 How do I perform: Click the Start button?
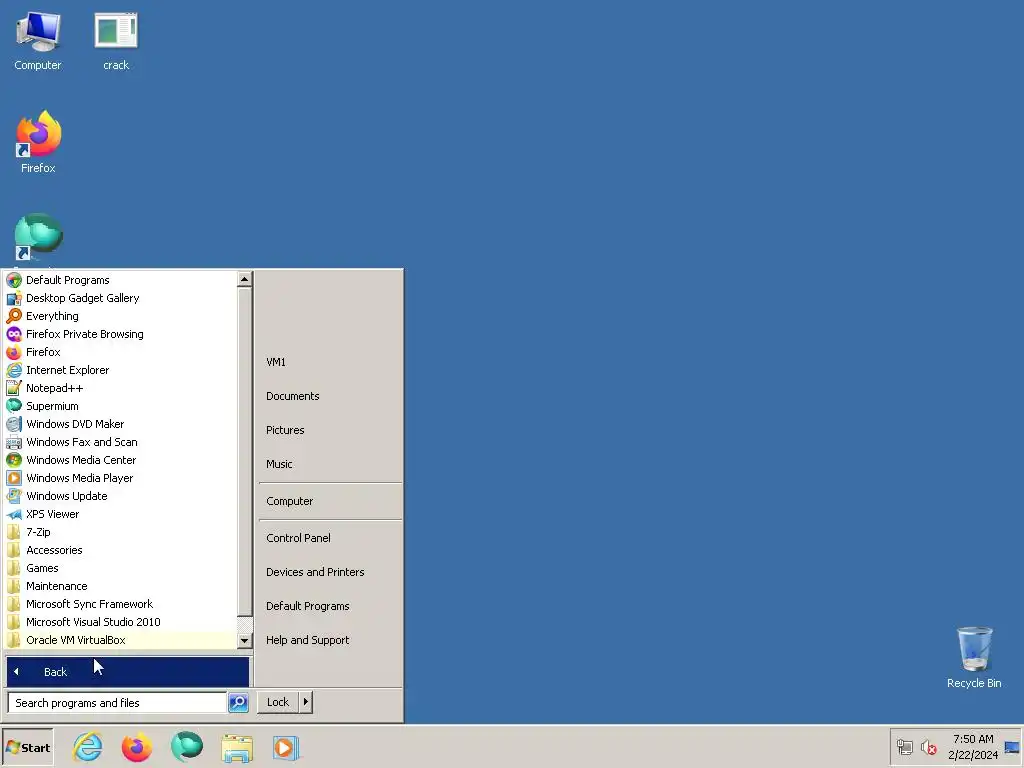pyautogui.click(x=27, y=748)
